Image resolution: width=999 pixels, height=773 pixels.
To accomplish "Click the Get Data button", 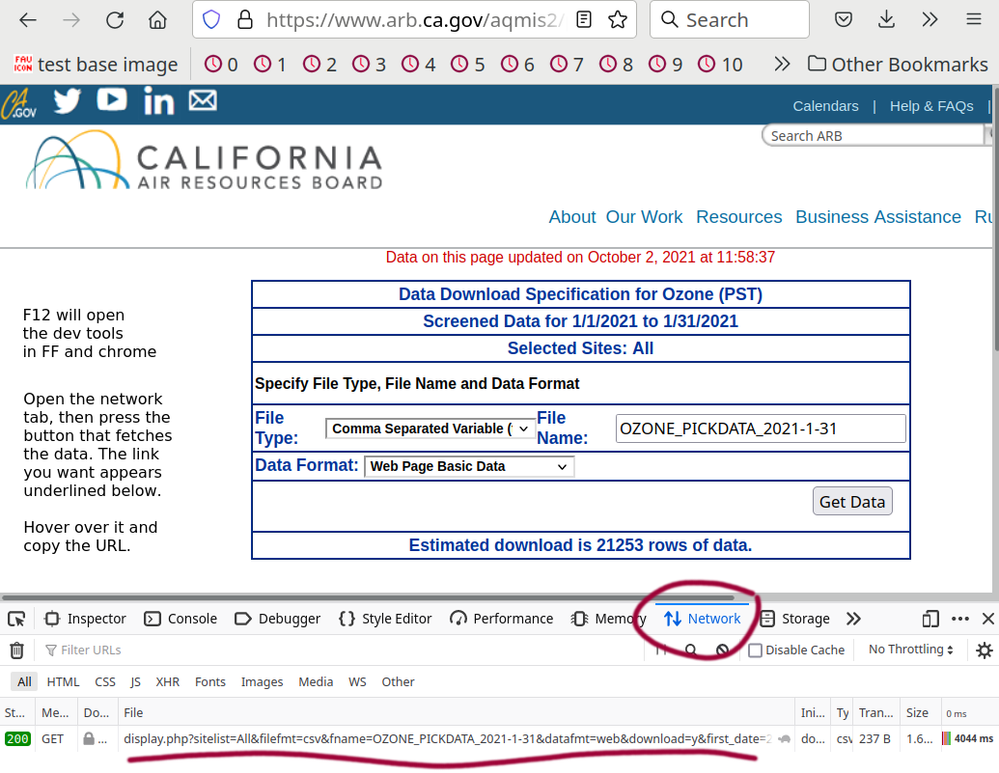I will tap(852, 502).
